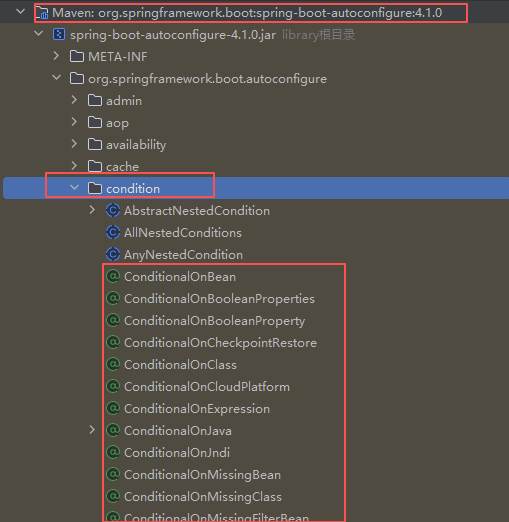Select the META-INF folder row
The image size is (509, 522).
pos(118,57)
